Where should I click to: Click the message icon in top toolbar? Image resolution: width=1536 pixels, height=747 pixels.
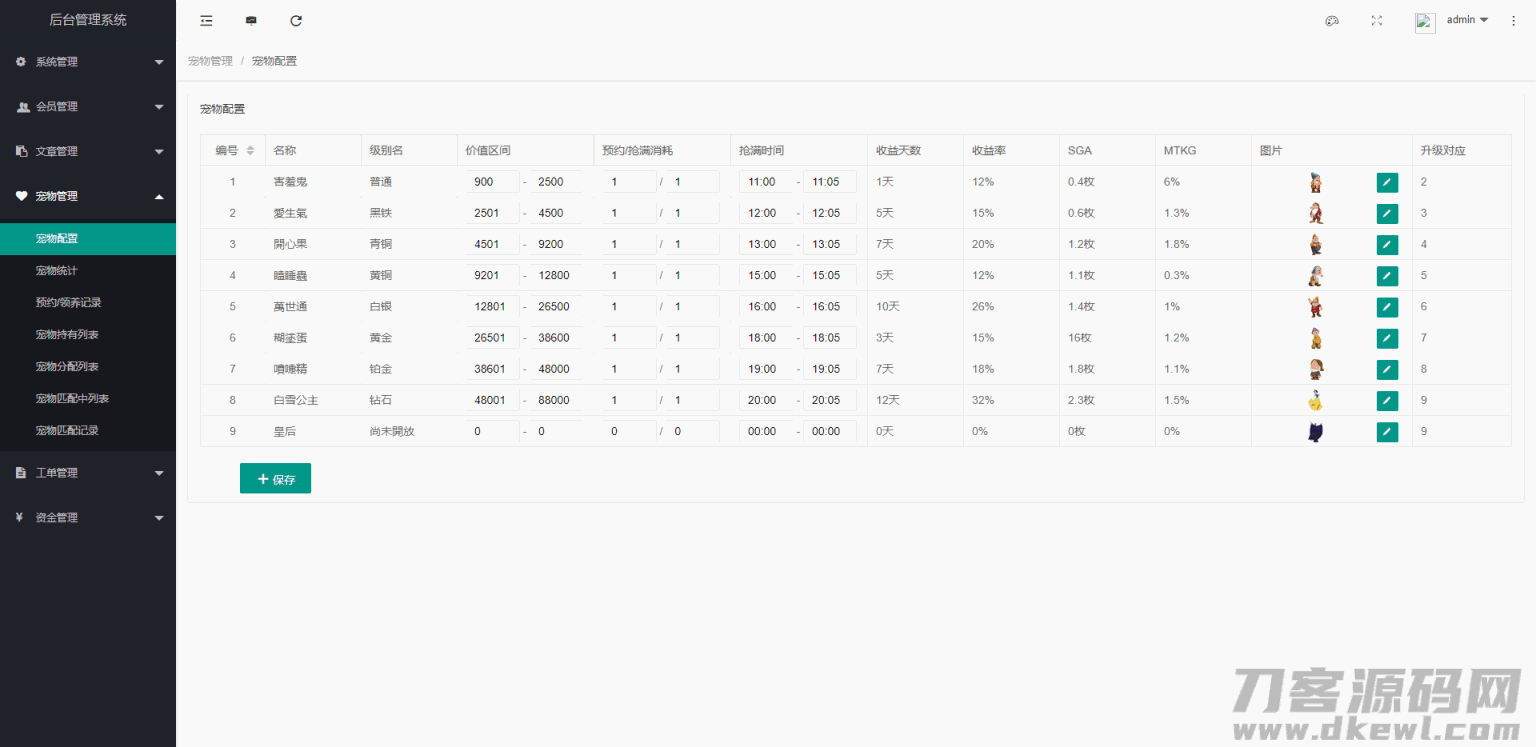(251, 21)
